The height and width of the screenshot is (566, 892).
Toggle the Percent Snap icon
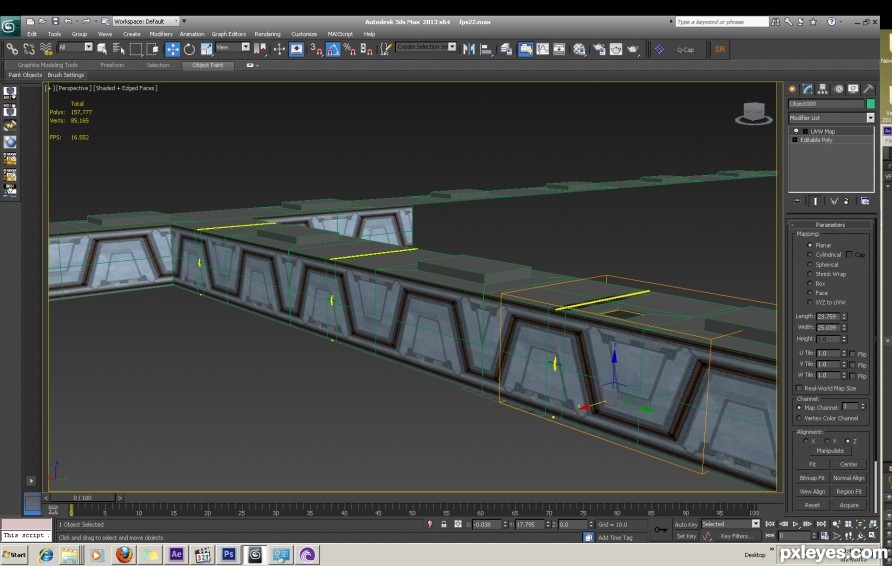tap(349, 49)
